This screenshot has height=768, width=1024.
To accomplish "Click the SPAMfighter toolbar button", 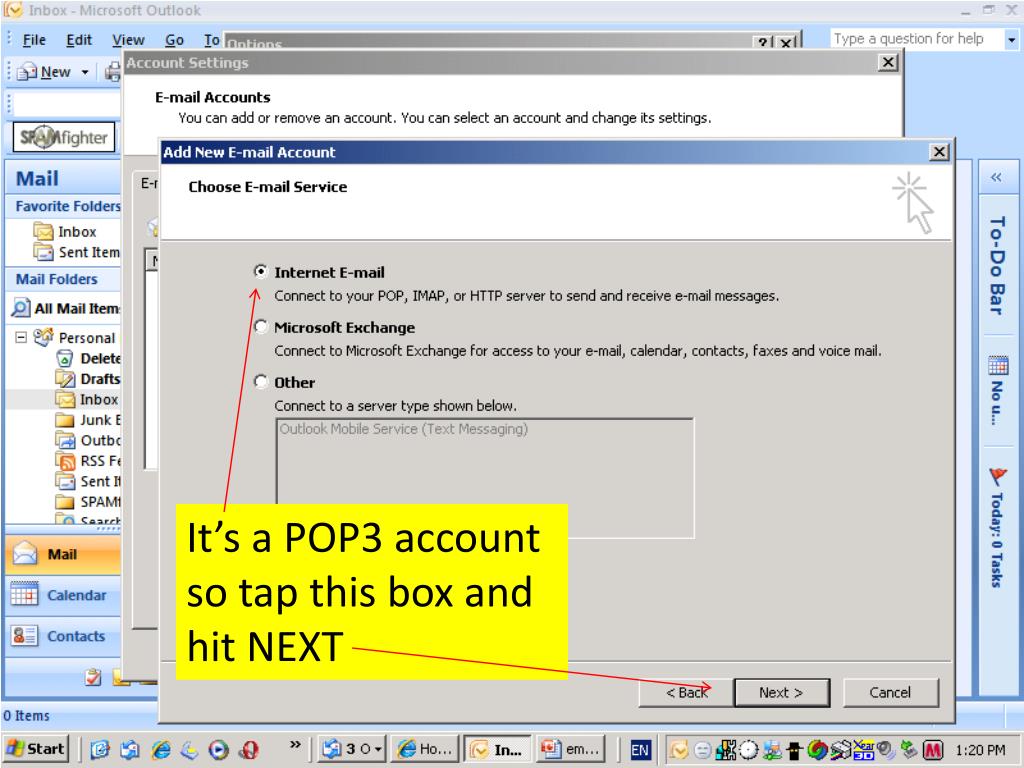I will [64, 137].
